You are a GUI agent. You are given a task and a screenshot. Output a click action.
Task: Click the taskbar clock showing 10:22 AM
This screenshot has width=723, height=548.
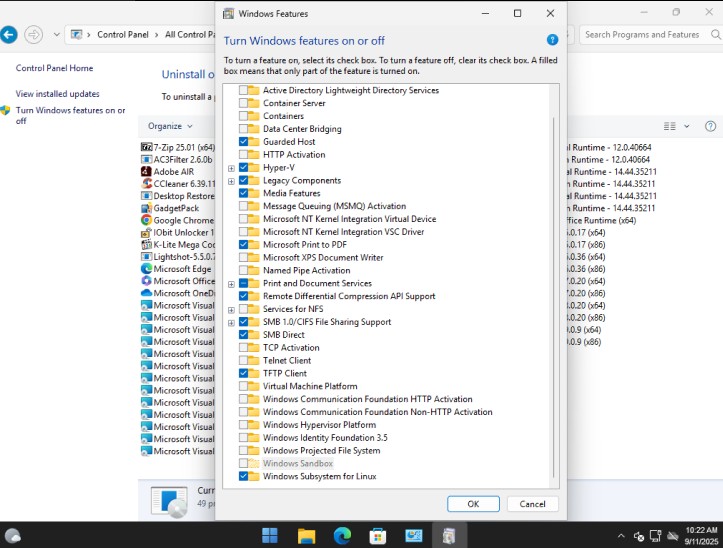click(701, 536)
